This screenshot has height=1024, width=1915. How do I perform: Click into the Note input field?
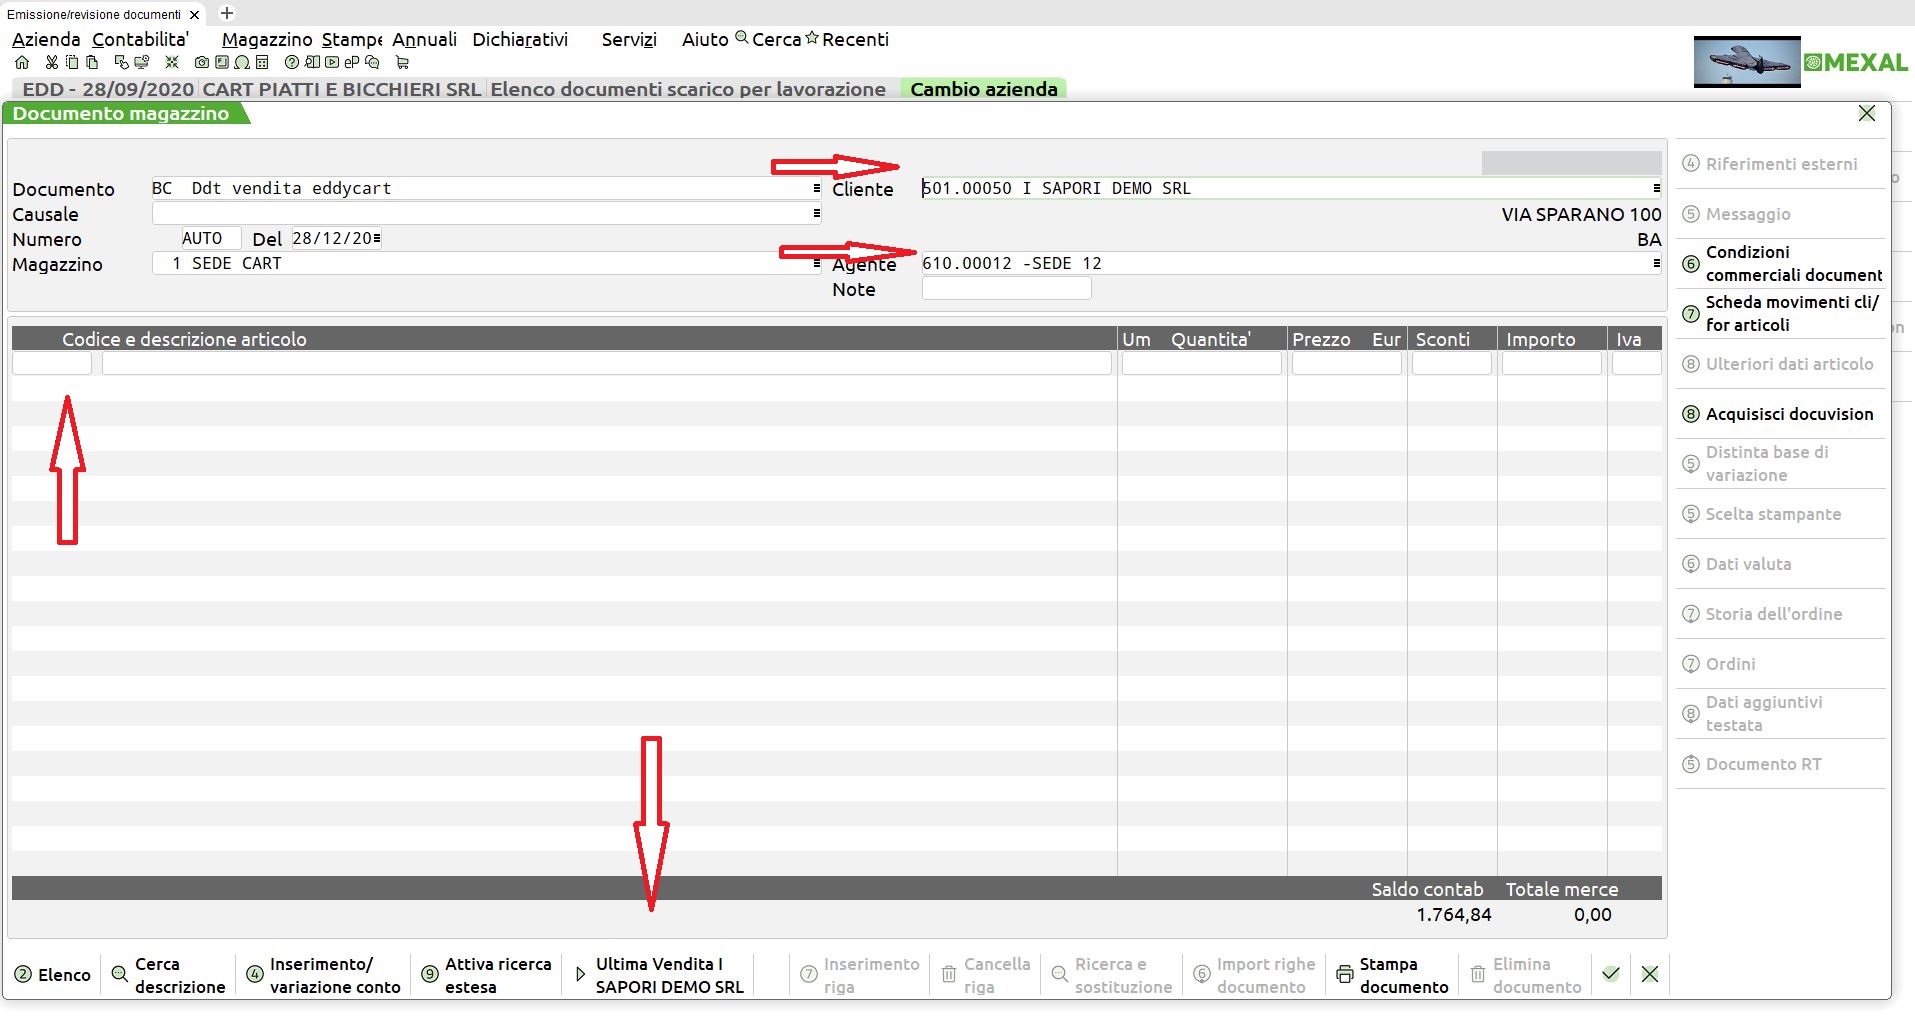1006,289
